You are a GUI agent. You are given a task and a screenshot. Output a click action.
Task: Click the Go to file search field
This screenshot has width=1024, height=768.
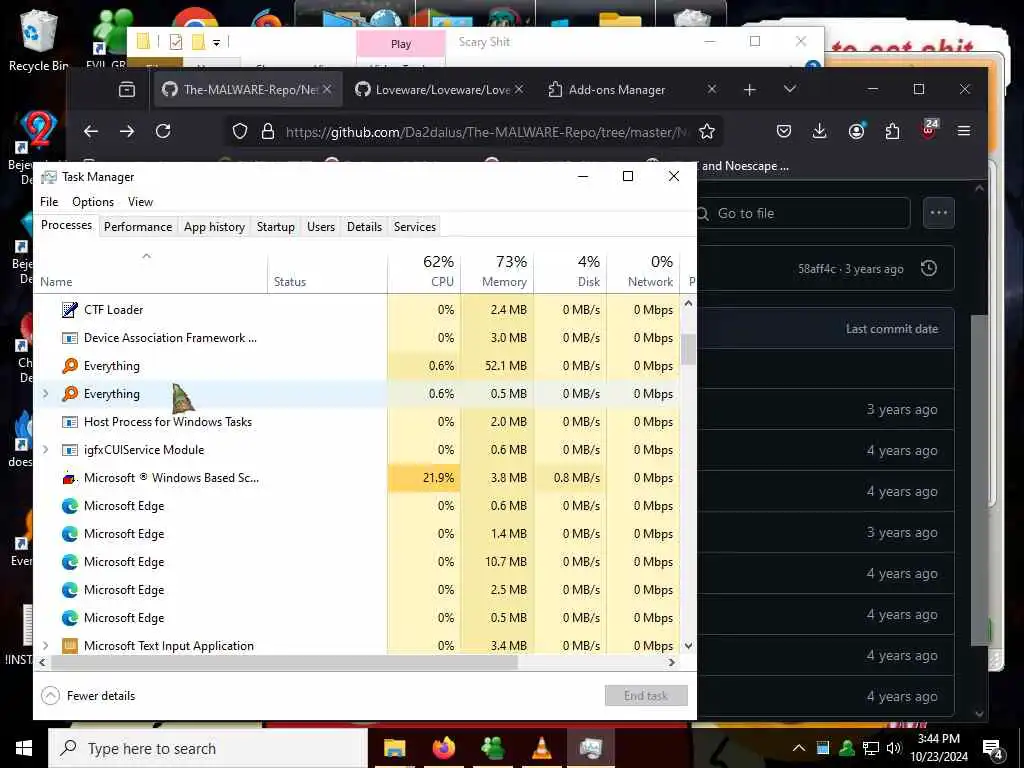[x=803, y=214]
